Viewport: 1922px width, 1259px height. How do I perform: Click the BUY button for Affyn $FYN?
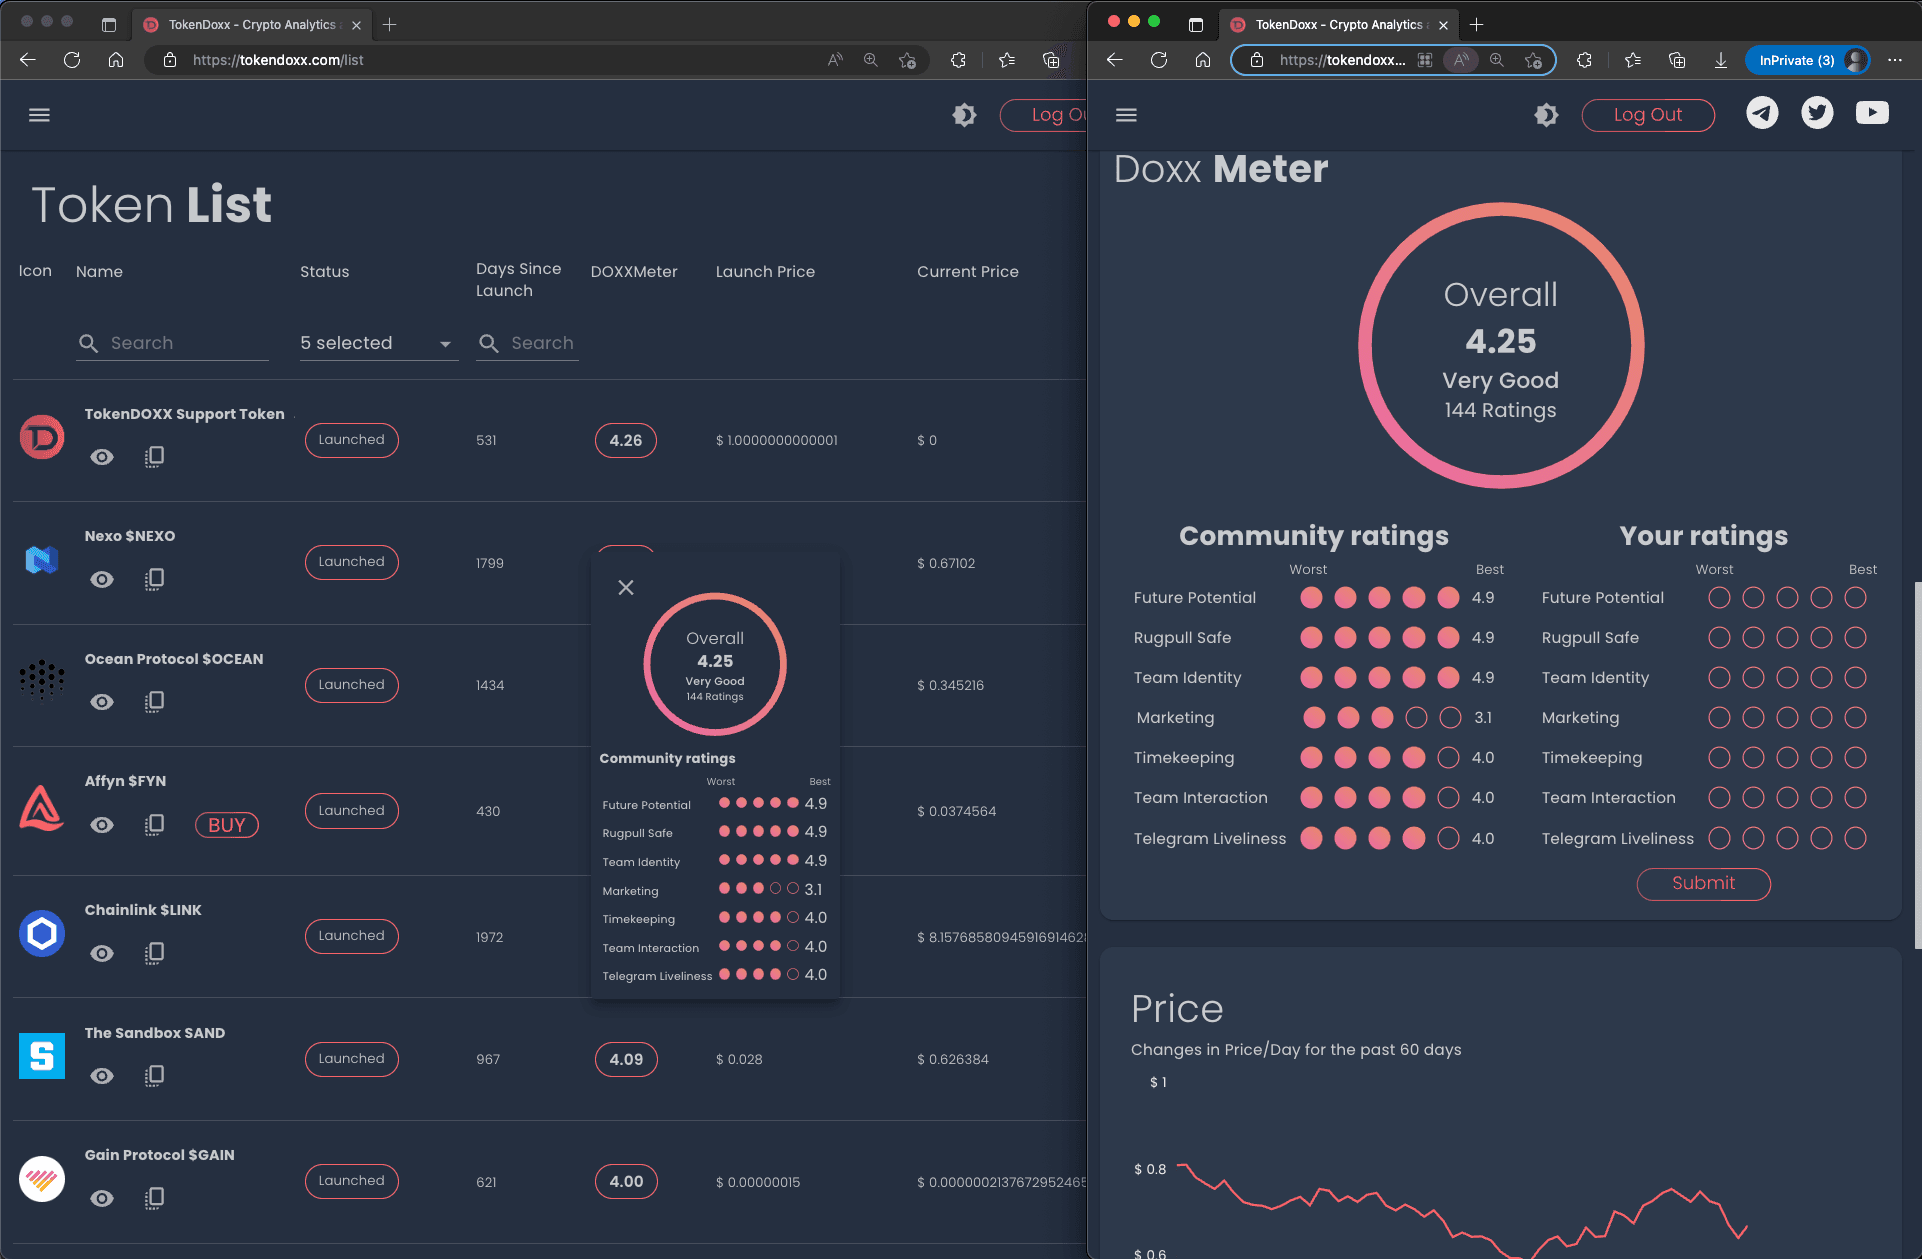pyautogui.click(x=227, y=825)
